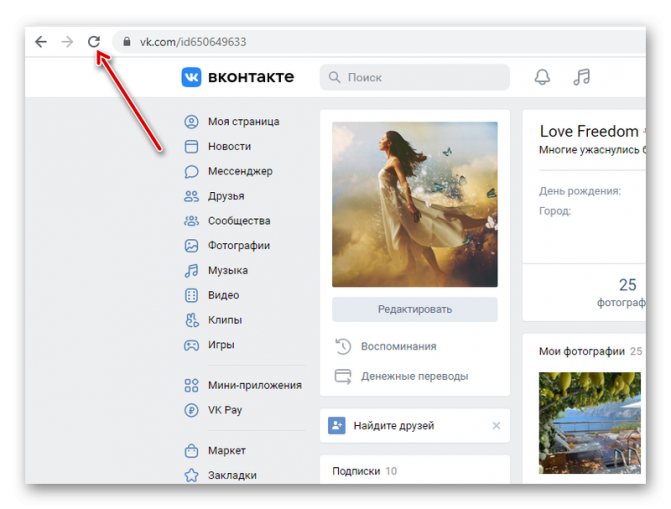The image size is (671, 509).
Task: Click the browser reload page icon
Action: 94,42
